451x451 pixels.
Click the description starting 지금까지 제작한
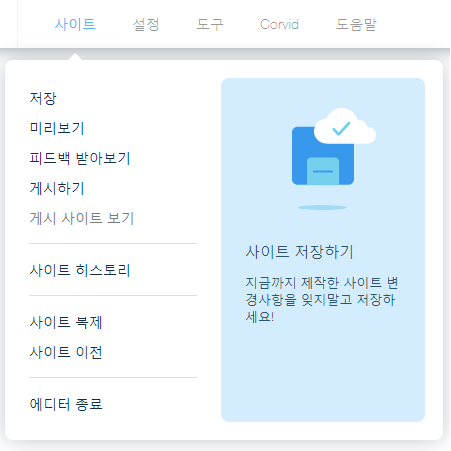322,299
